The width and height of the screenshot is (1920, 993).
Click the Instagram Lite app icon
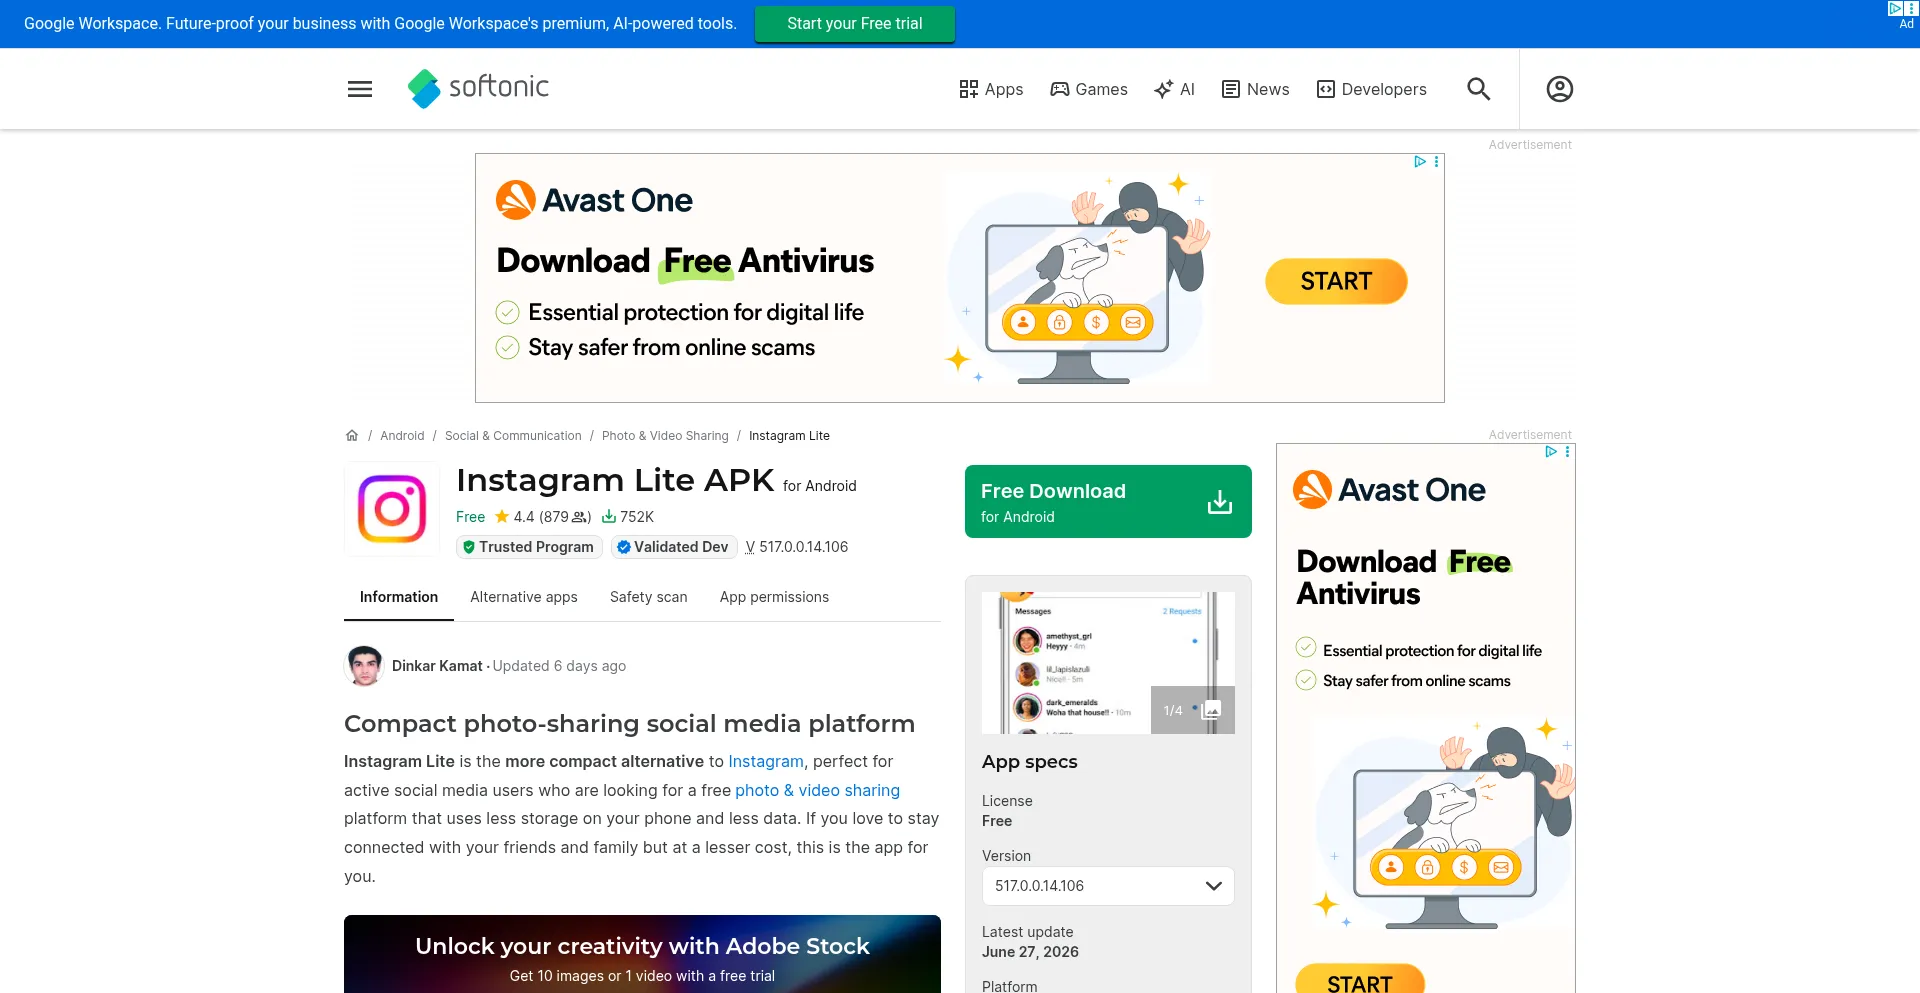click(392, 508)
